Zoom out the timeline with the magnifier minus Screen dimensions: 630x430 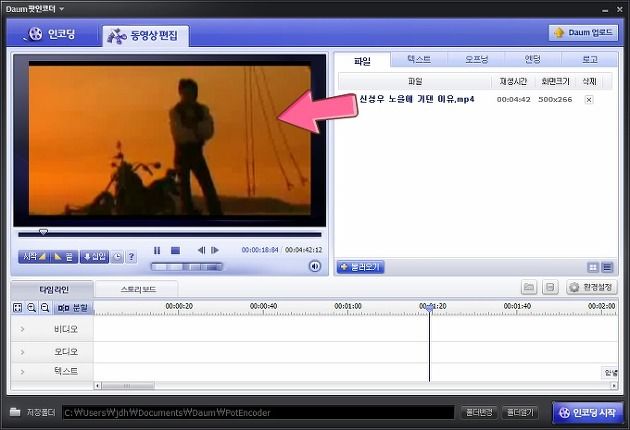[x=45, y=308]
